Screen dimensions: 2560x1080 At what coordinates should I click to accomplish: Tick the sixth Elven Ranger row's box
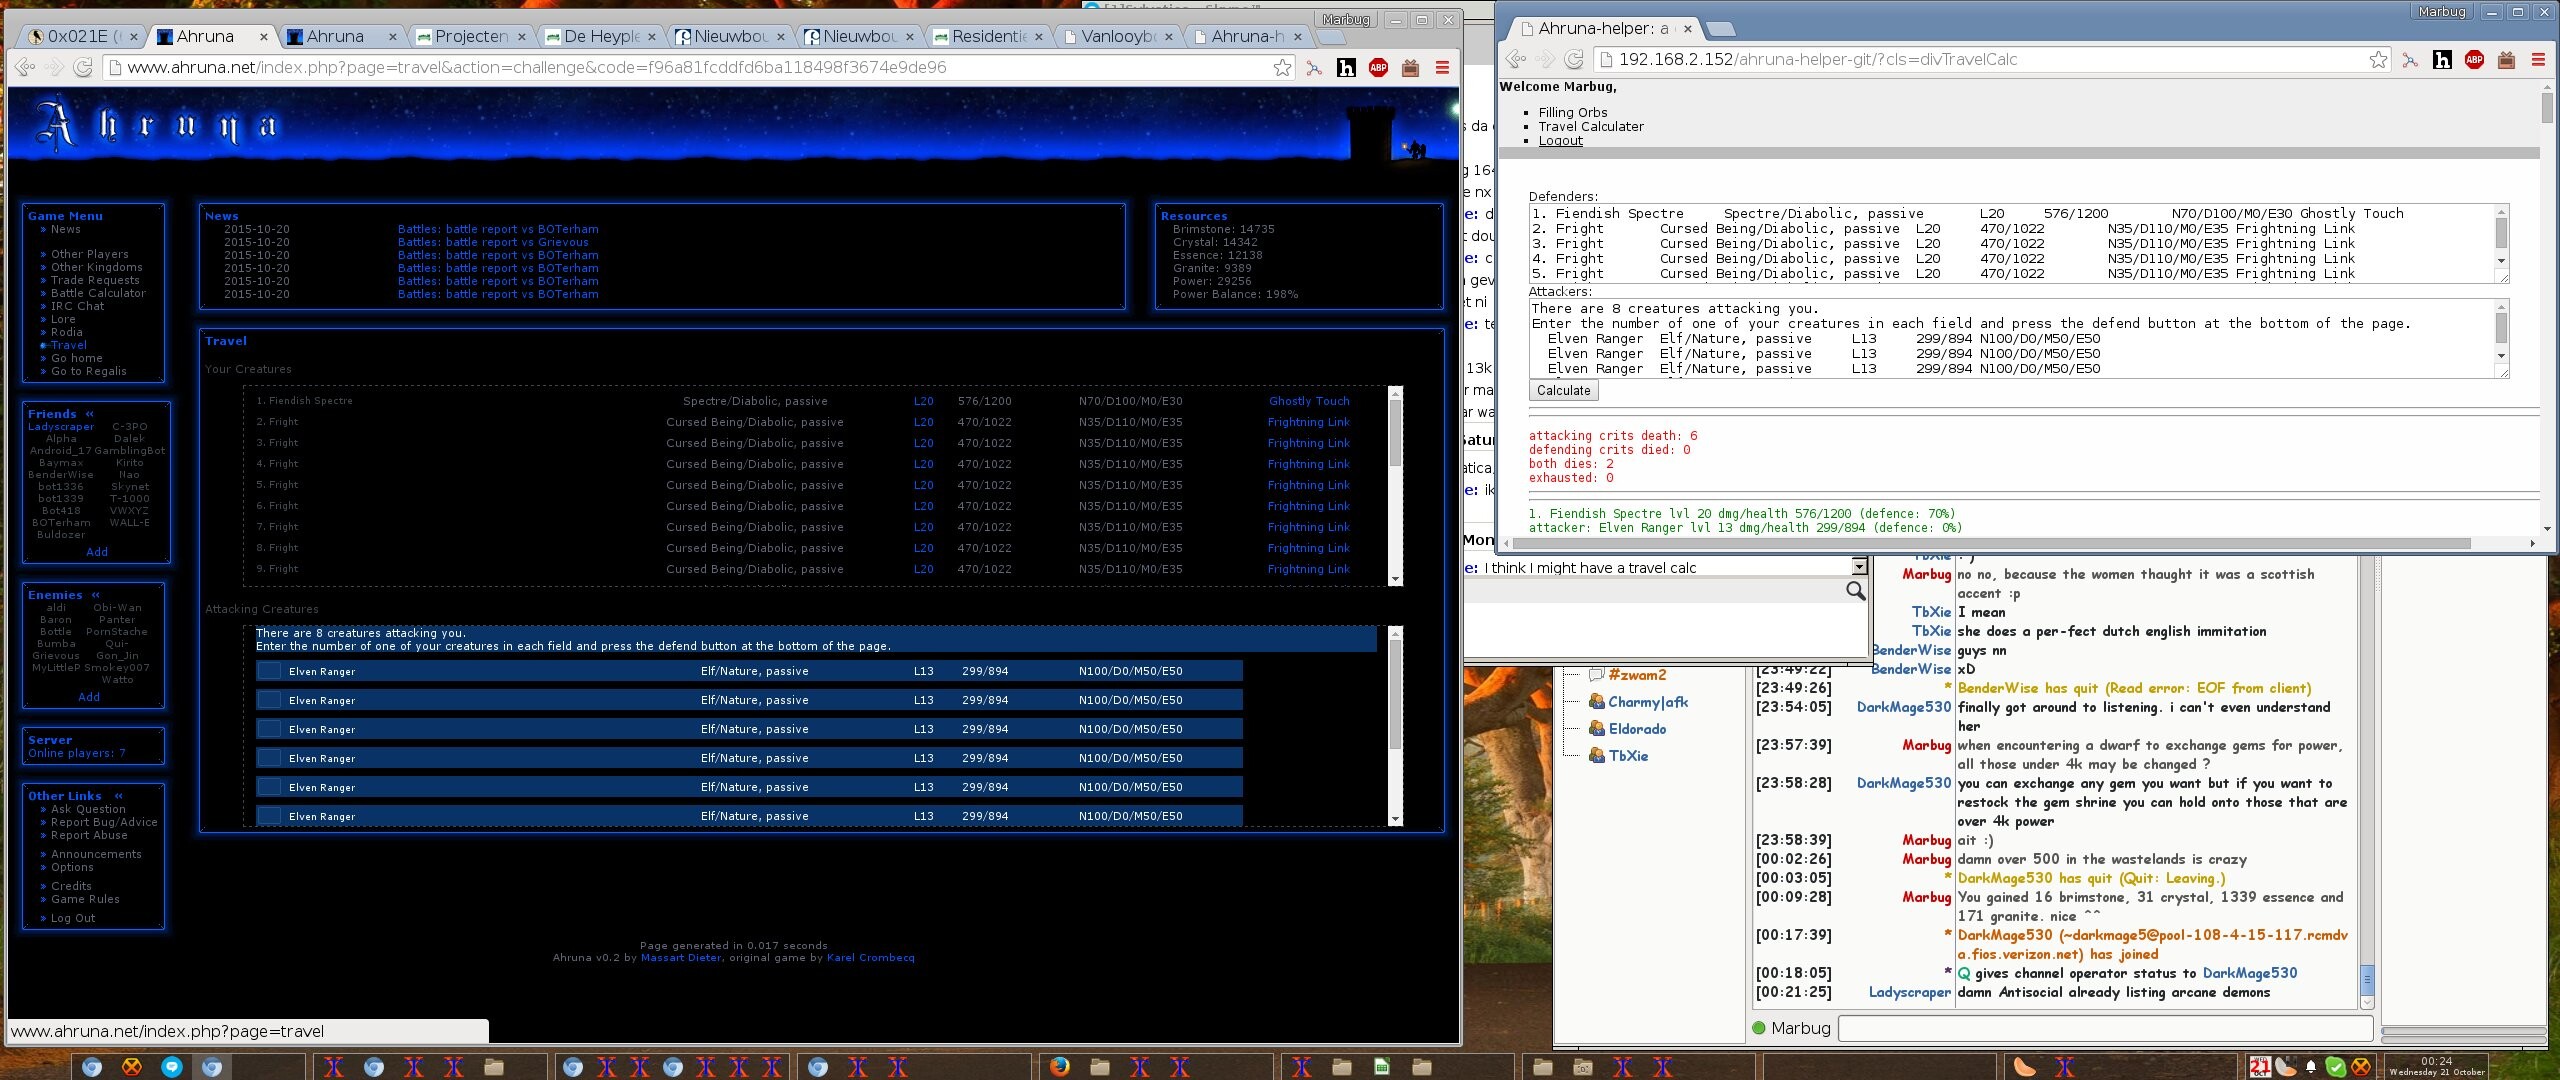pos(269,816)
